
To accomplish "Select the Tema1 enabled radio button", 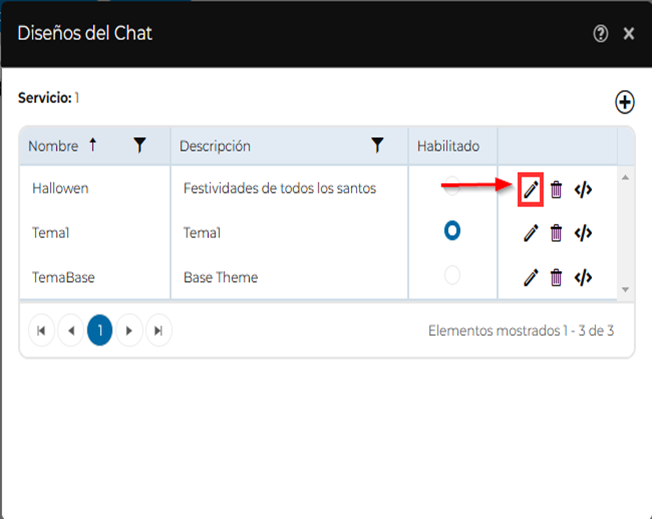I will pyautogui.click(x=452, y=231).
